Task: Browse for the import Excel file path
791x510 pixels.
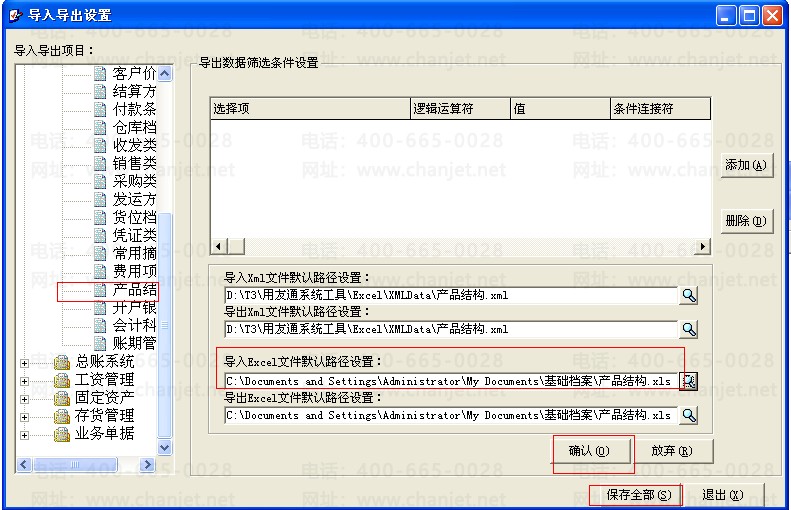Action: tap(689, 381)
